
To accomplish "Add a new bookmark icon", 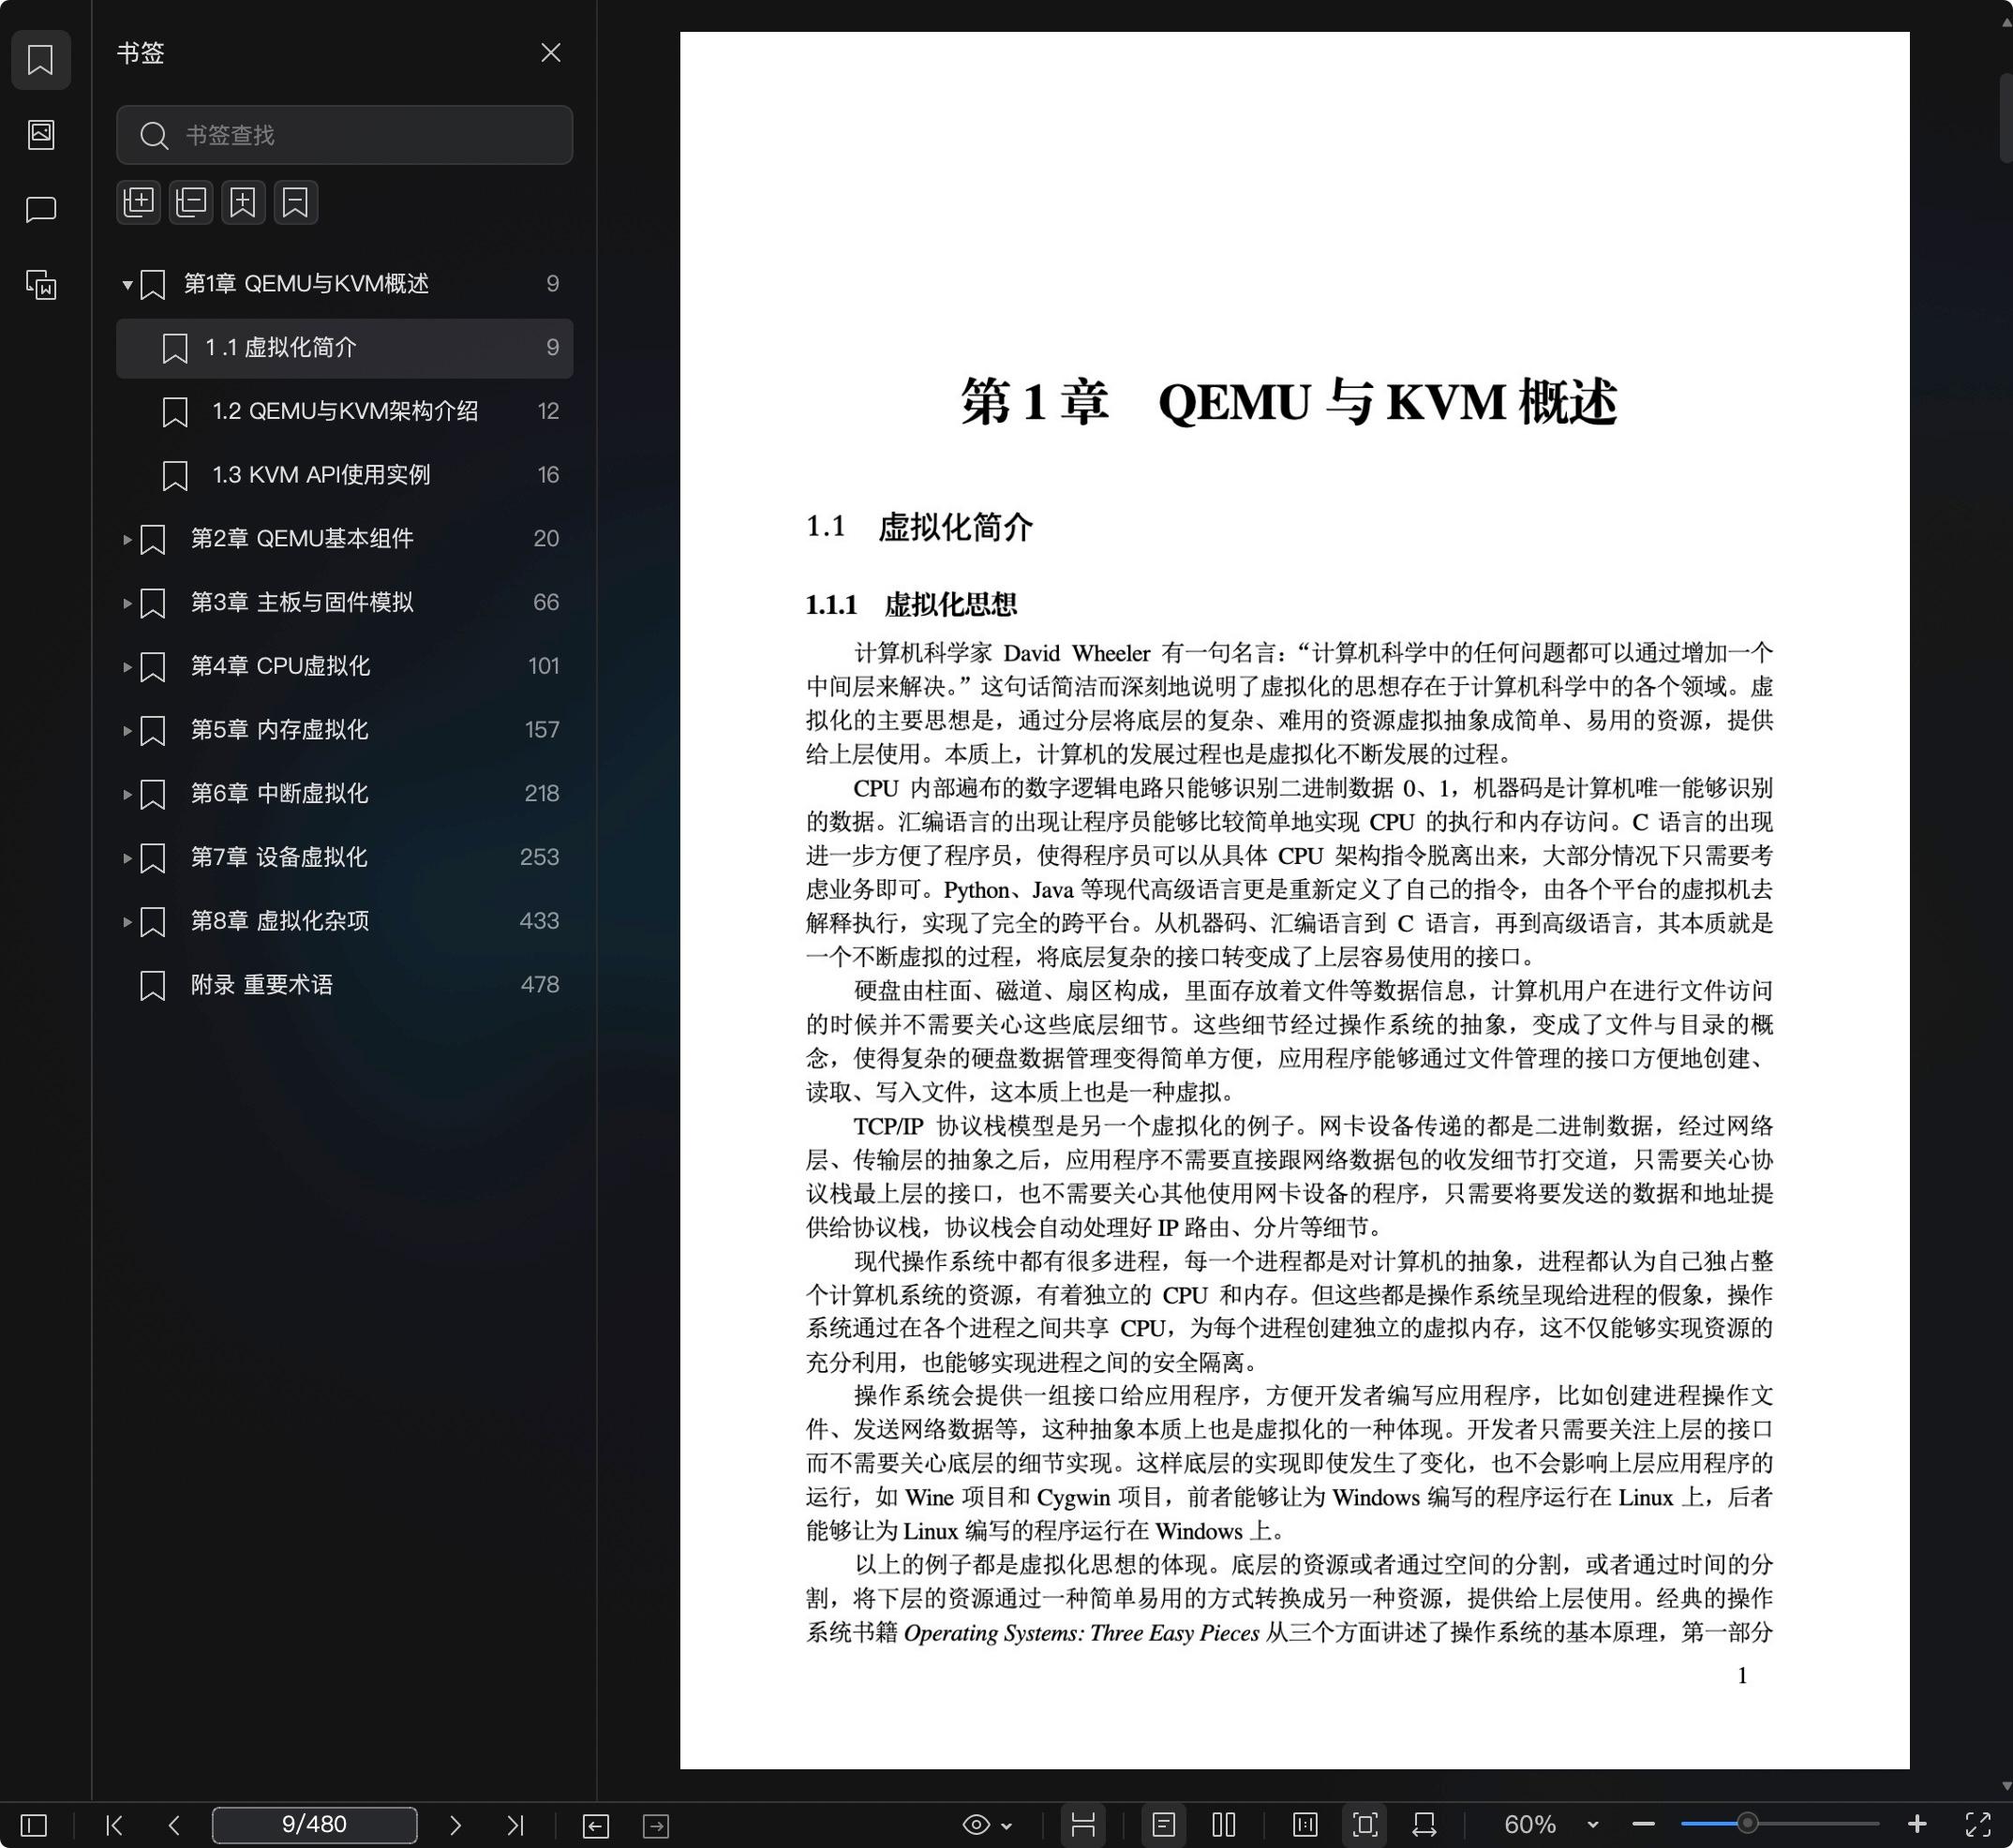I will click(x=243, y=202).
